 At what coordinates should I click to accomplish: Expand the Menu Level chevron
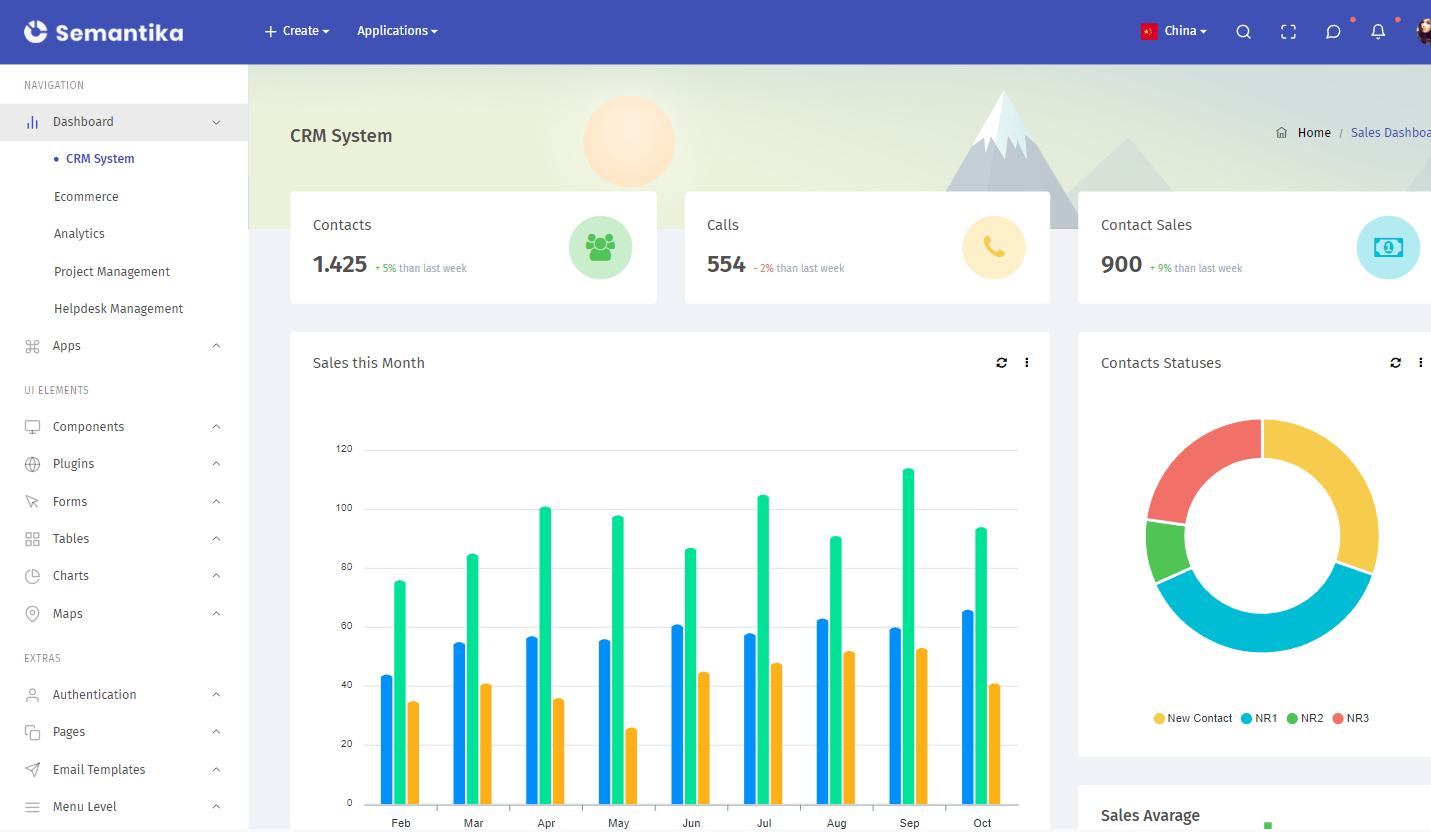[x=216, y=807]
